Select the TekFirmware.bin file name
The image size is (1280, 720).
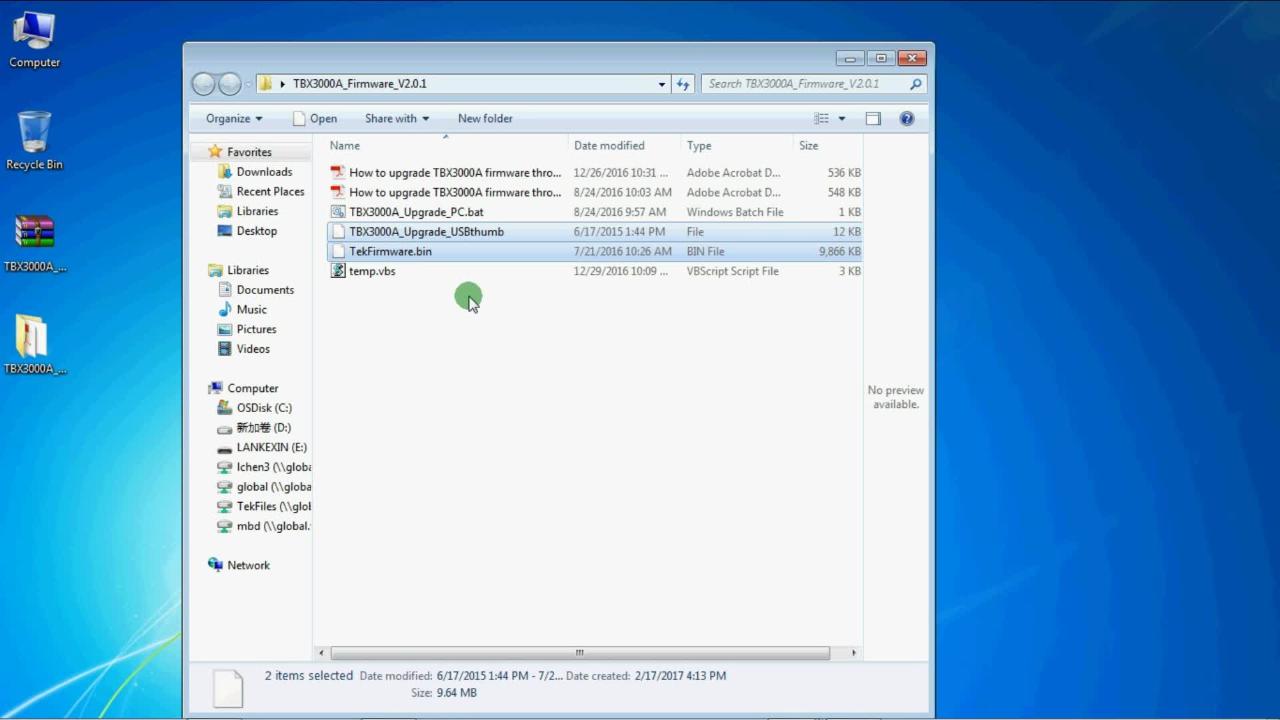pos(390,251)
